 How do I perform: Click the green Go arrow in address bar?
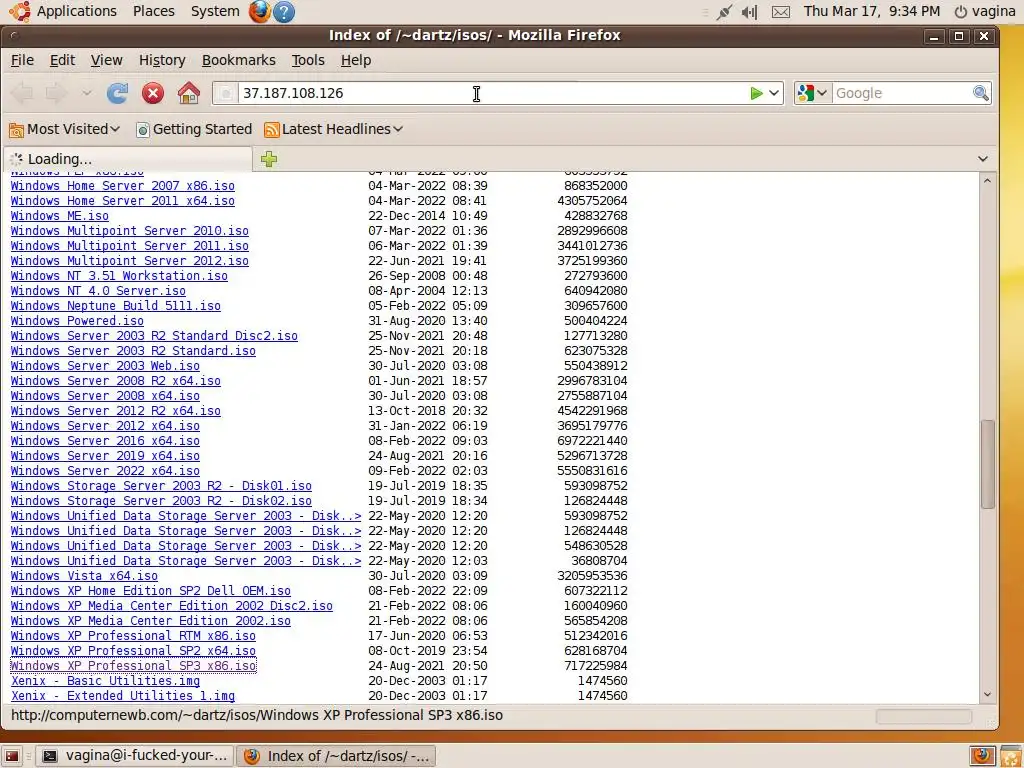(756, 93)
